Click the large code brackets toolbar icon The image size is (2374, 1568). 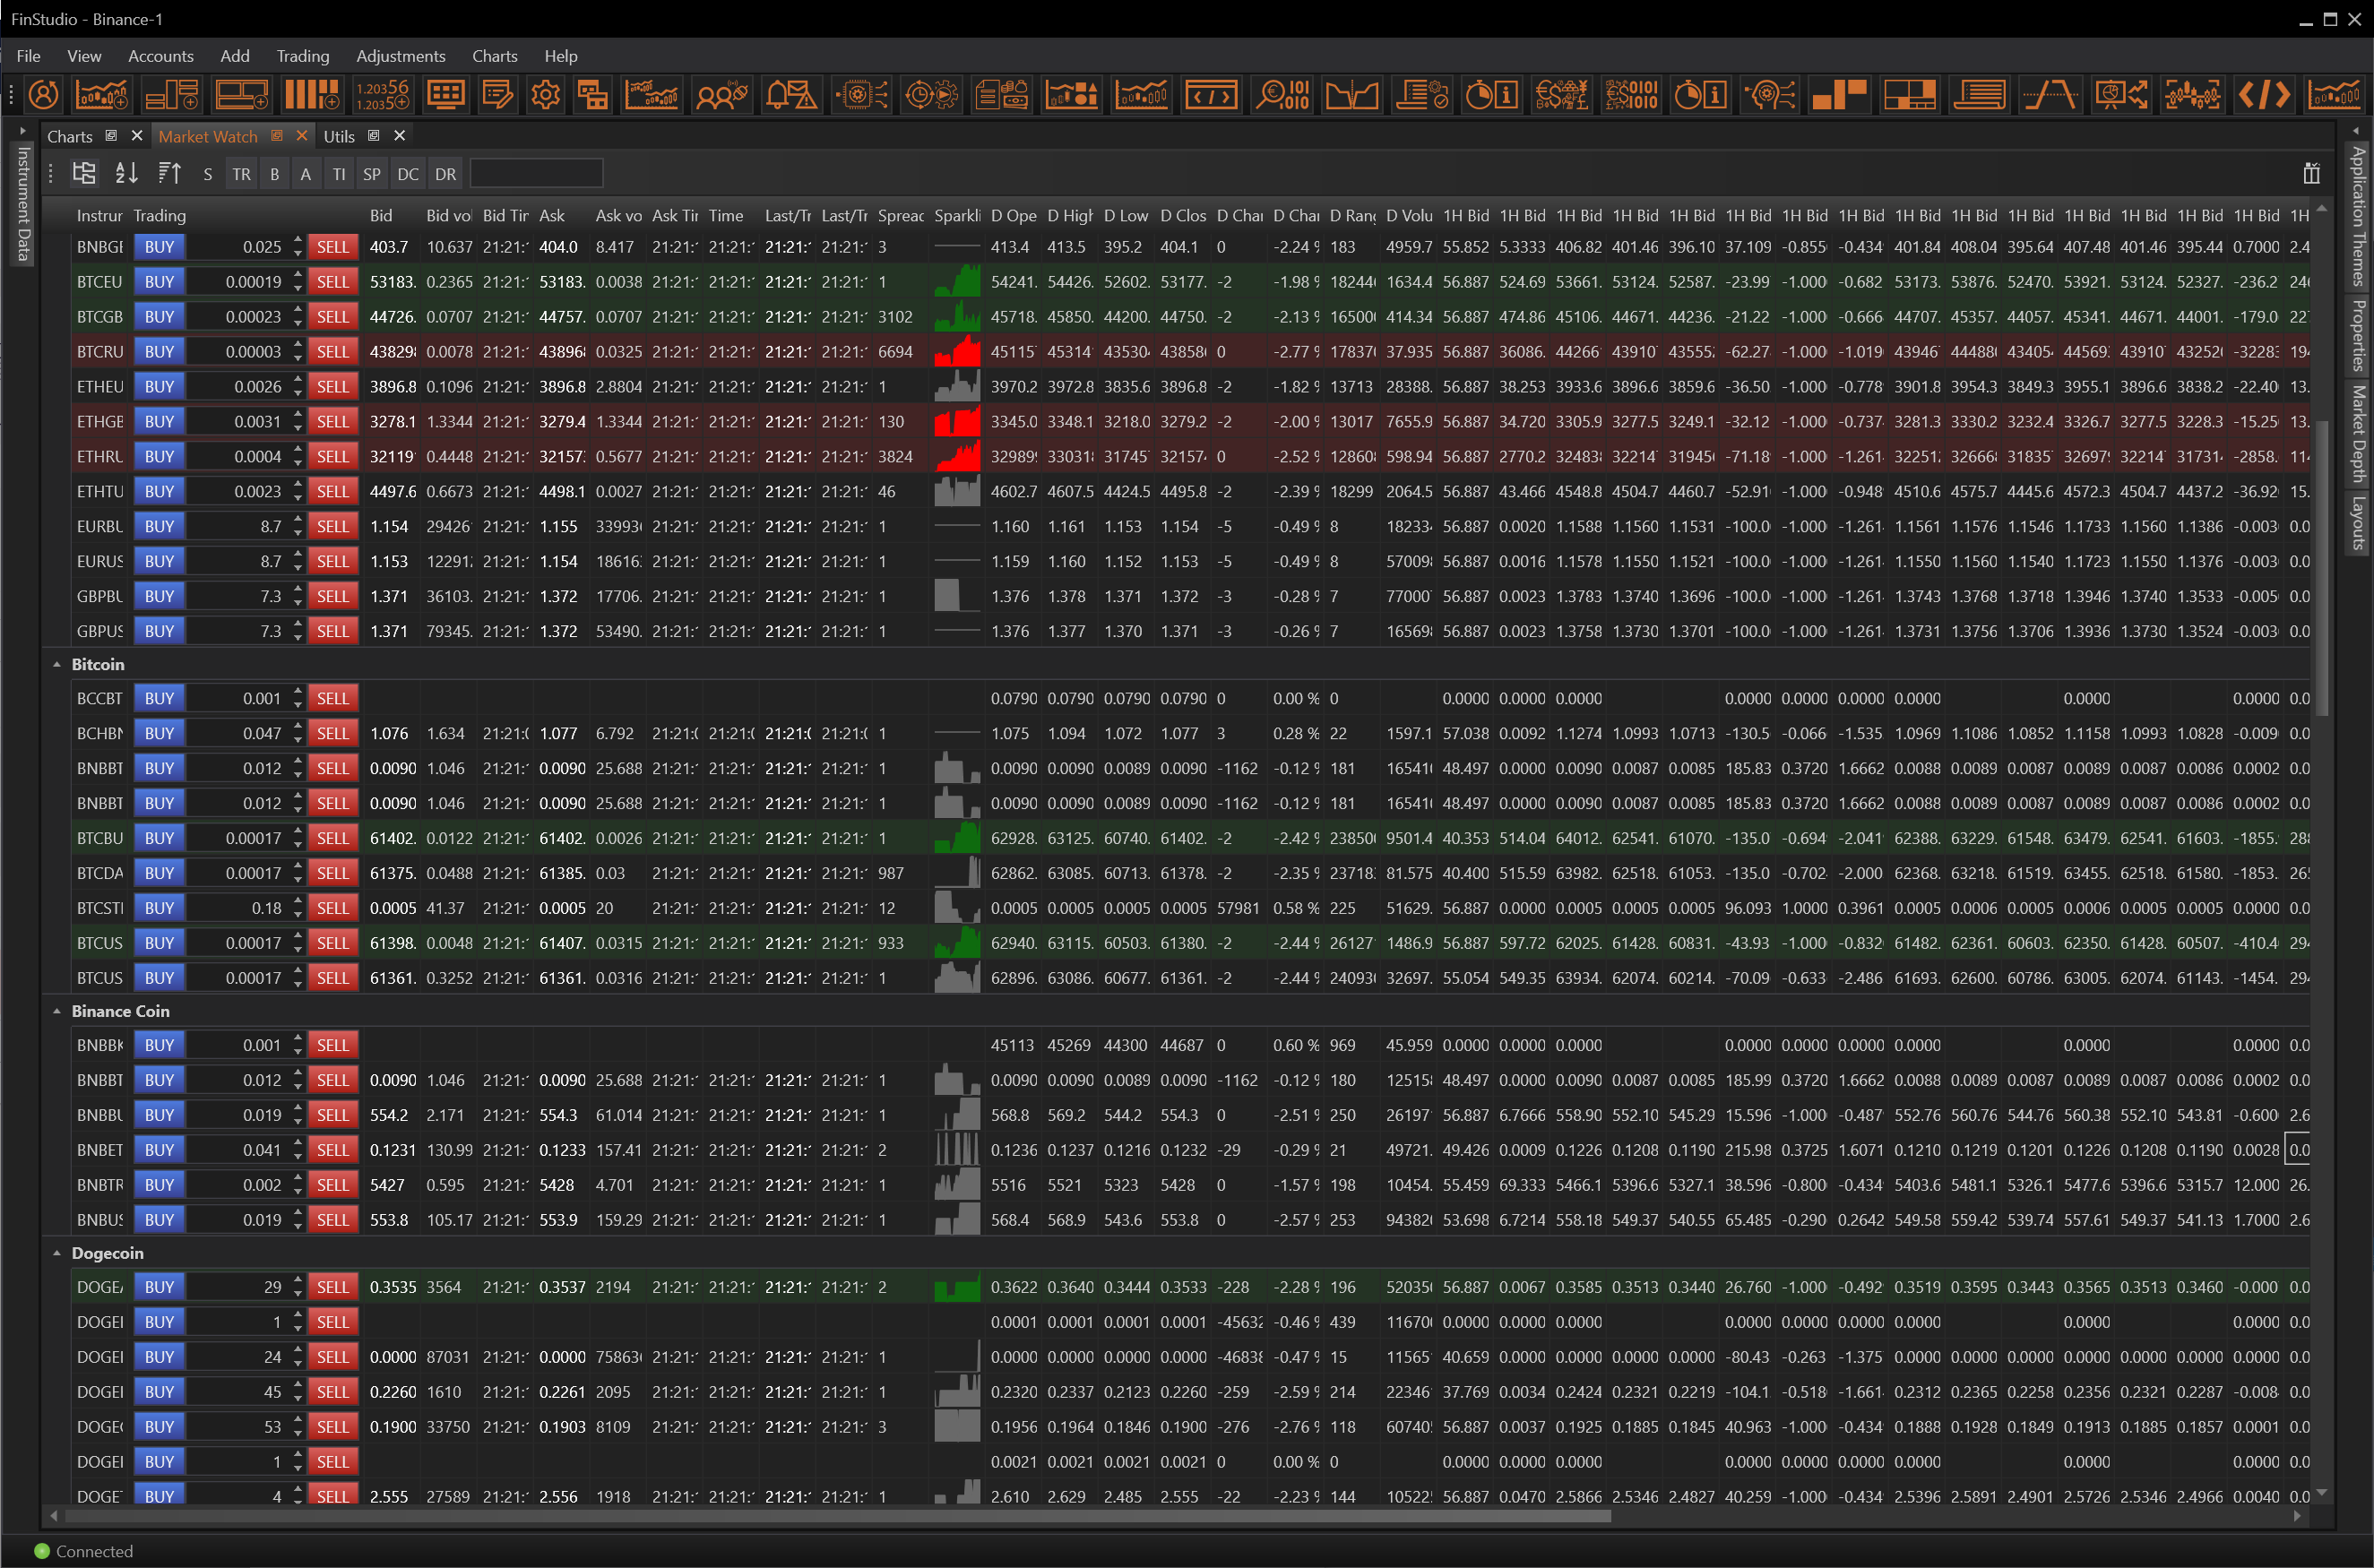pyautogui.click(x=2264, y=96)
